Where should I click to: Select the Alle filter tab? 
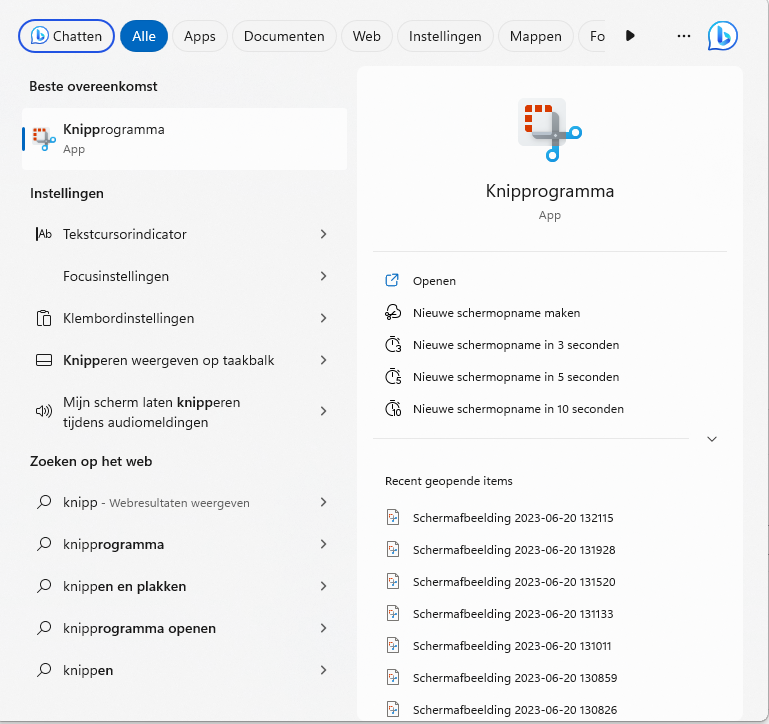pos(144,36)
